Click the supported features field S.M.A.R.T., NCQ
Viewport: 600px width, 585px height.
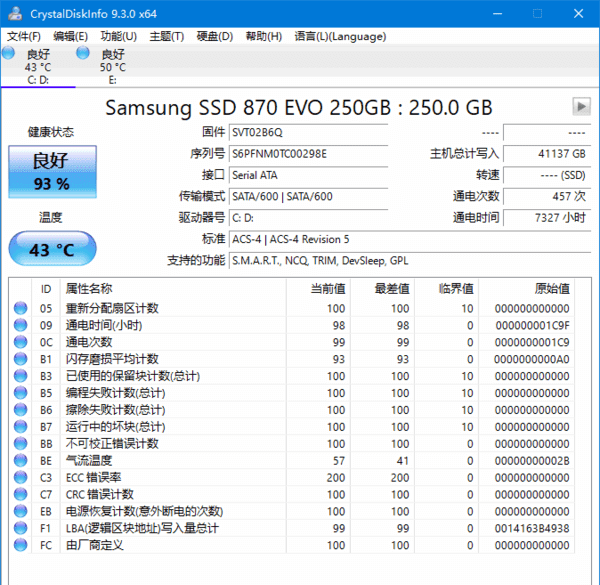410,261
